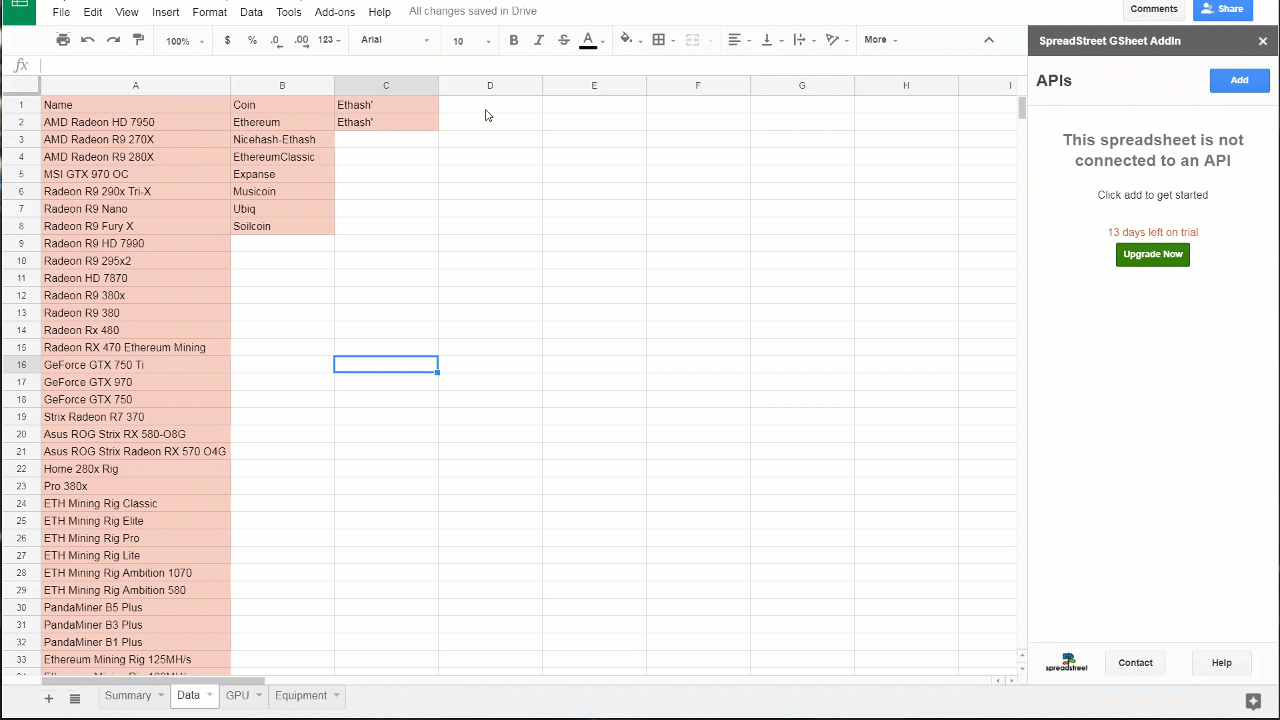Collapse the menus with the up chevron
The image size is (1280, 720).
[x=989, y=40]
